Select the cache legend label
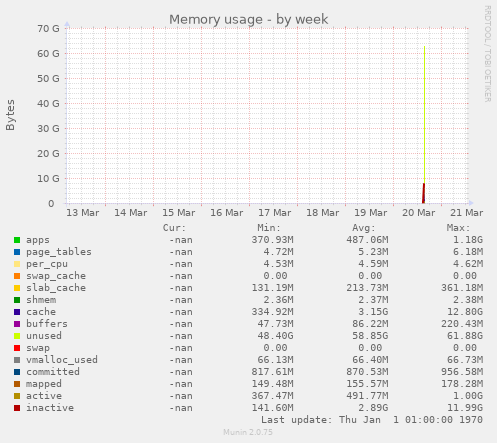 (x=41, y=312)
